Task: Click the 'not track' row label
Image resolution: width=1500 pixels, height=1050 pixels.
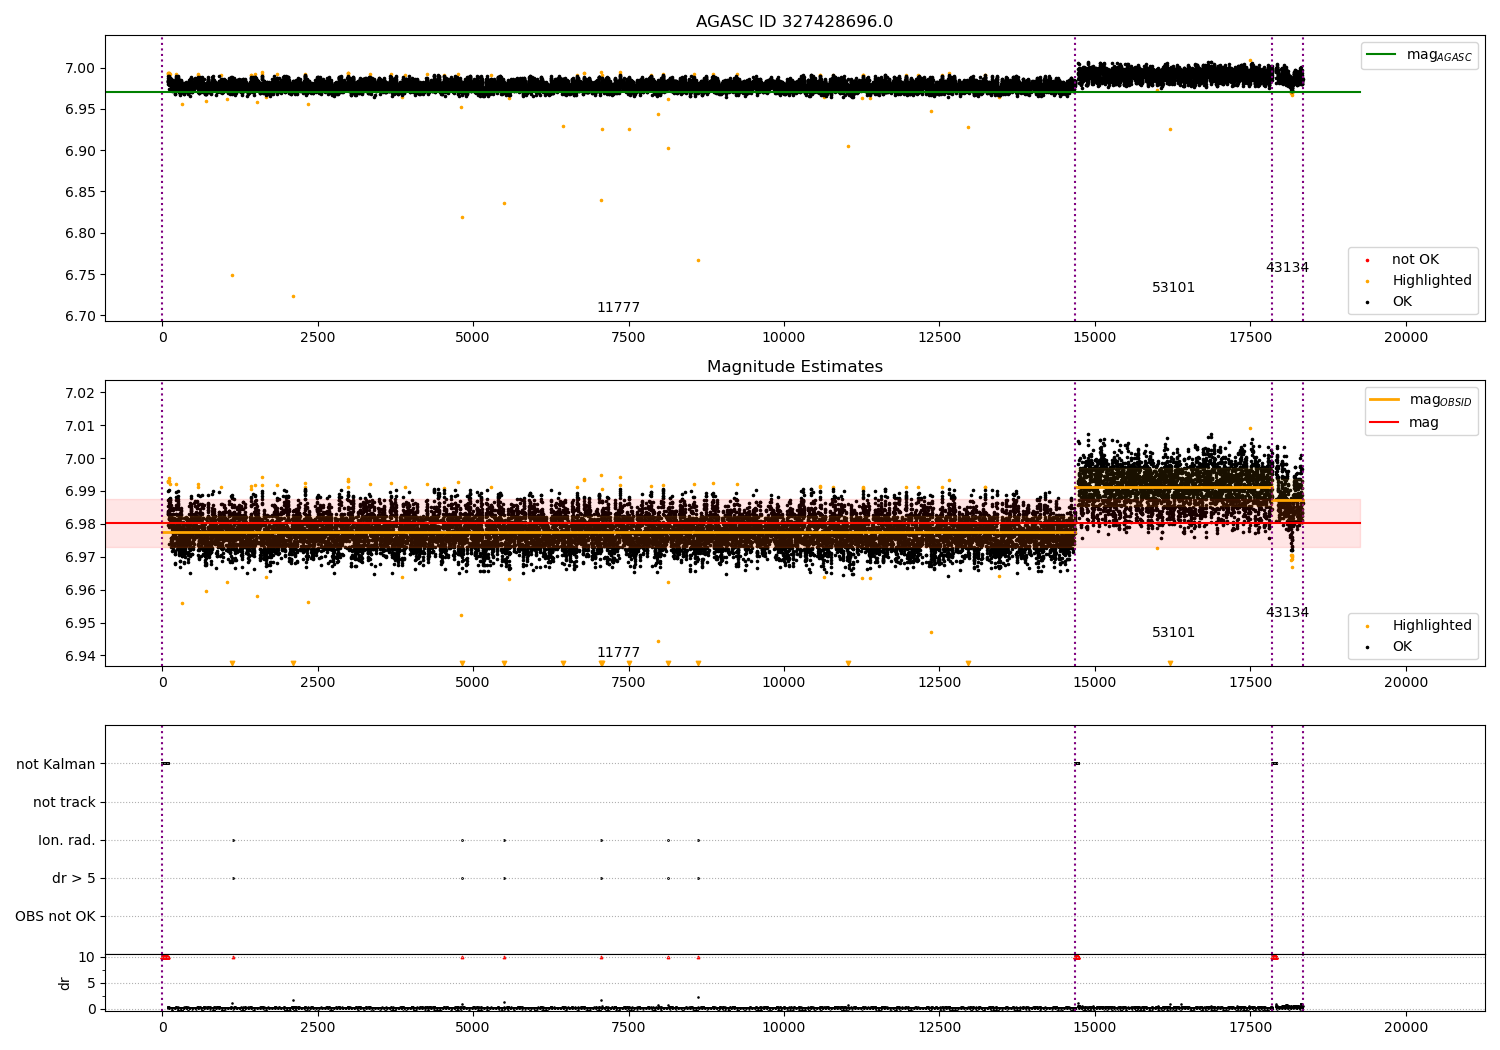Action: (x=64, y=802)
